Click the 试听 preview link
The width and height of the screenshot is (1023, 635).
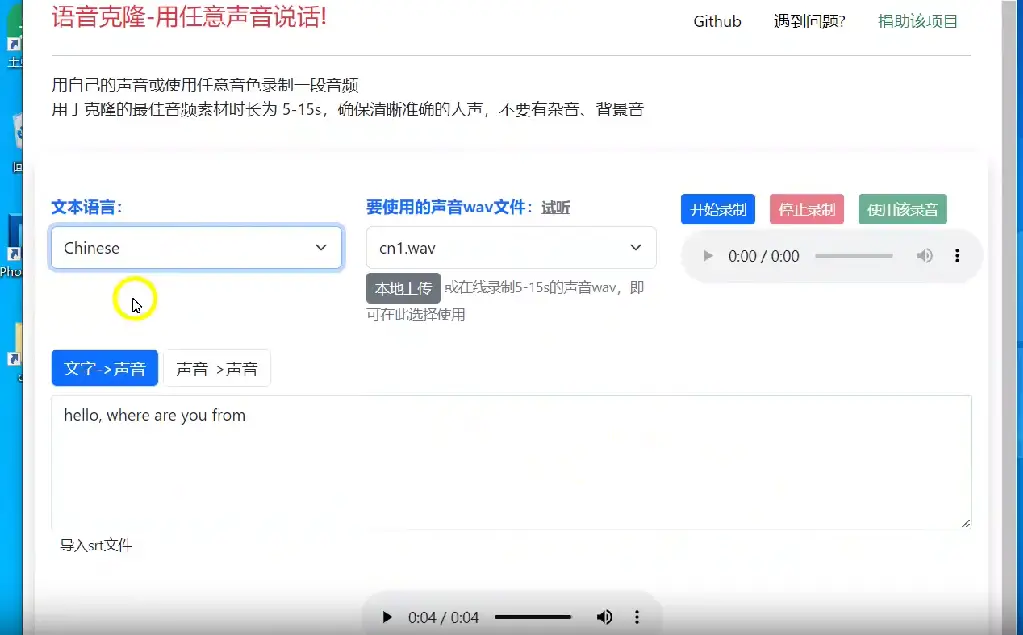click(556, 208)
